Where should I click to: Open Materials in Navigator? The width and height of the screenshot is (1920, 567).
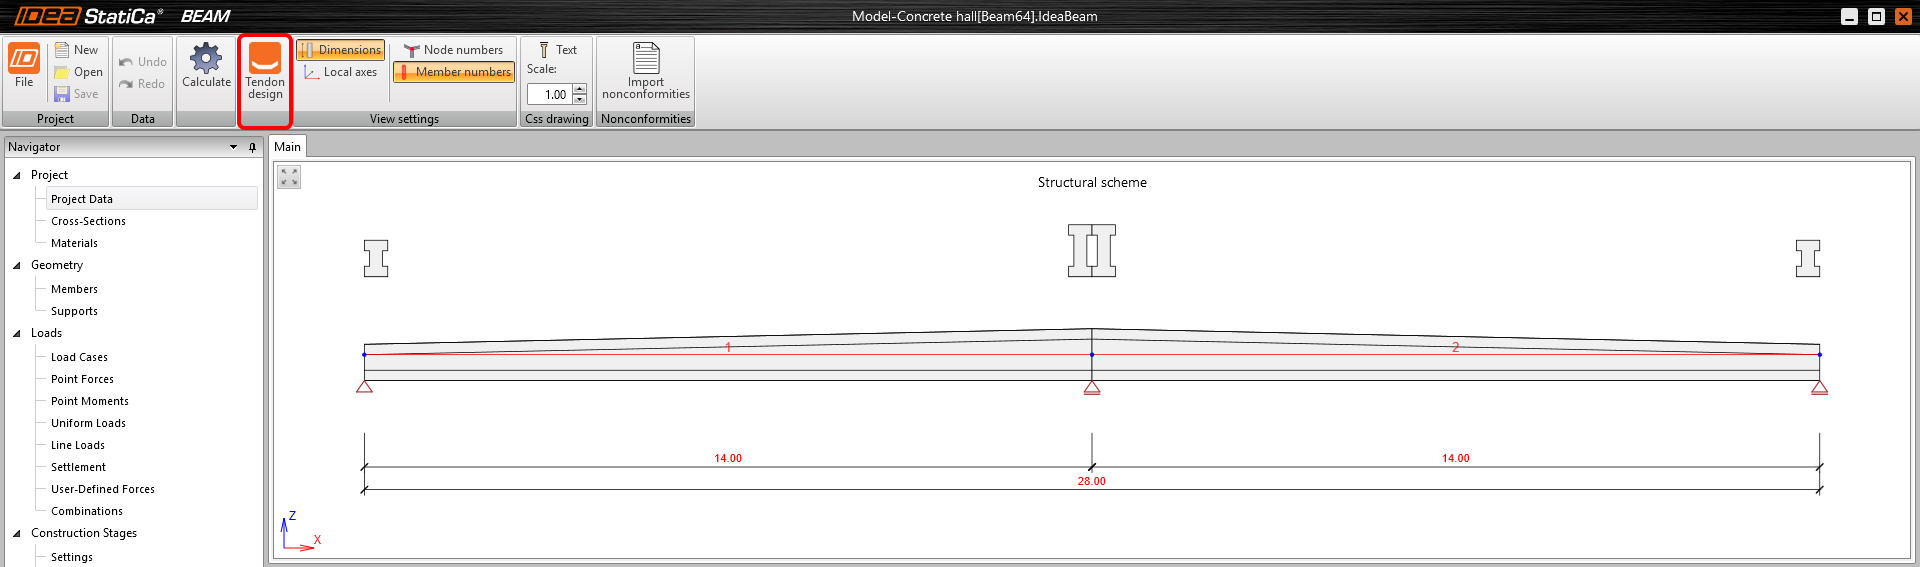click(x=74, y=243)
